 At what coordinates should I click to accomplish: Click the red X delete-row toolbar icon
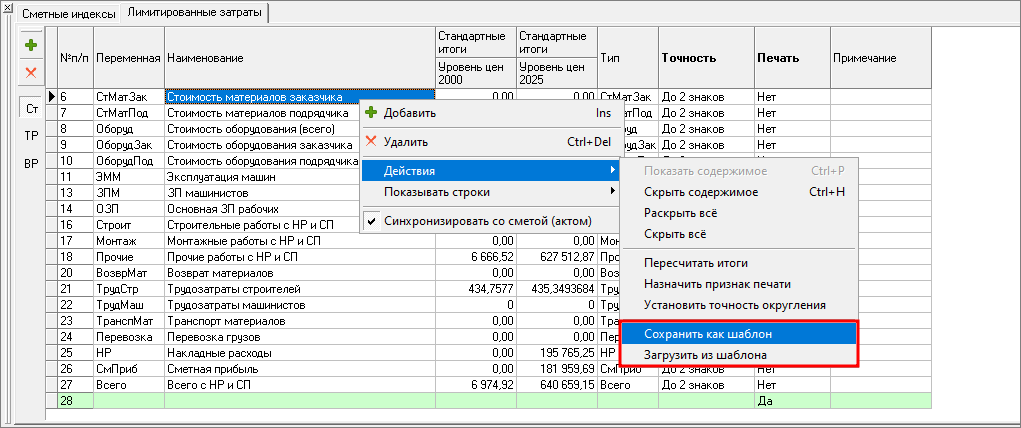coord(31,72)
